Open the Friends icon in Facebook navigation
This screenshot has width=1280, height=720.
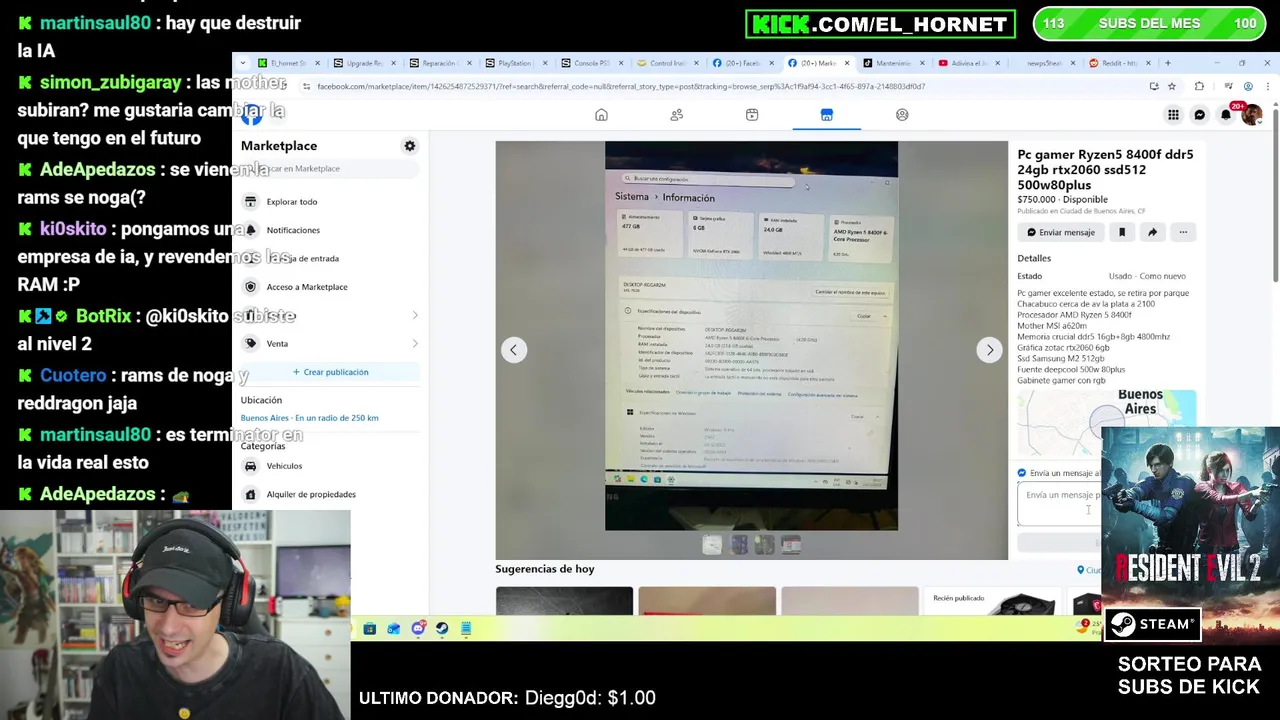677,115
